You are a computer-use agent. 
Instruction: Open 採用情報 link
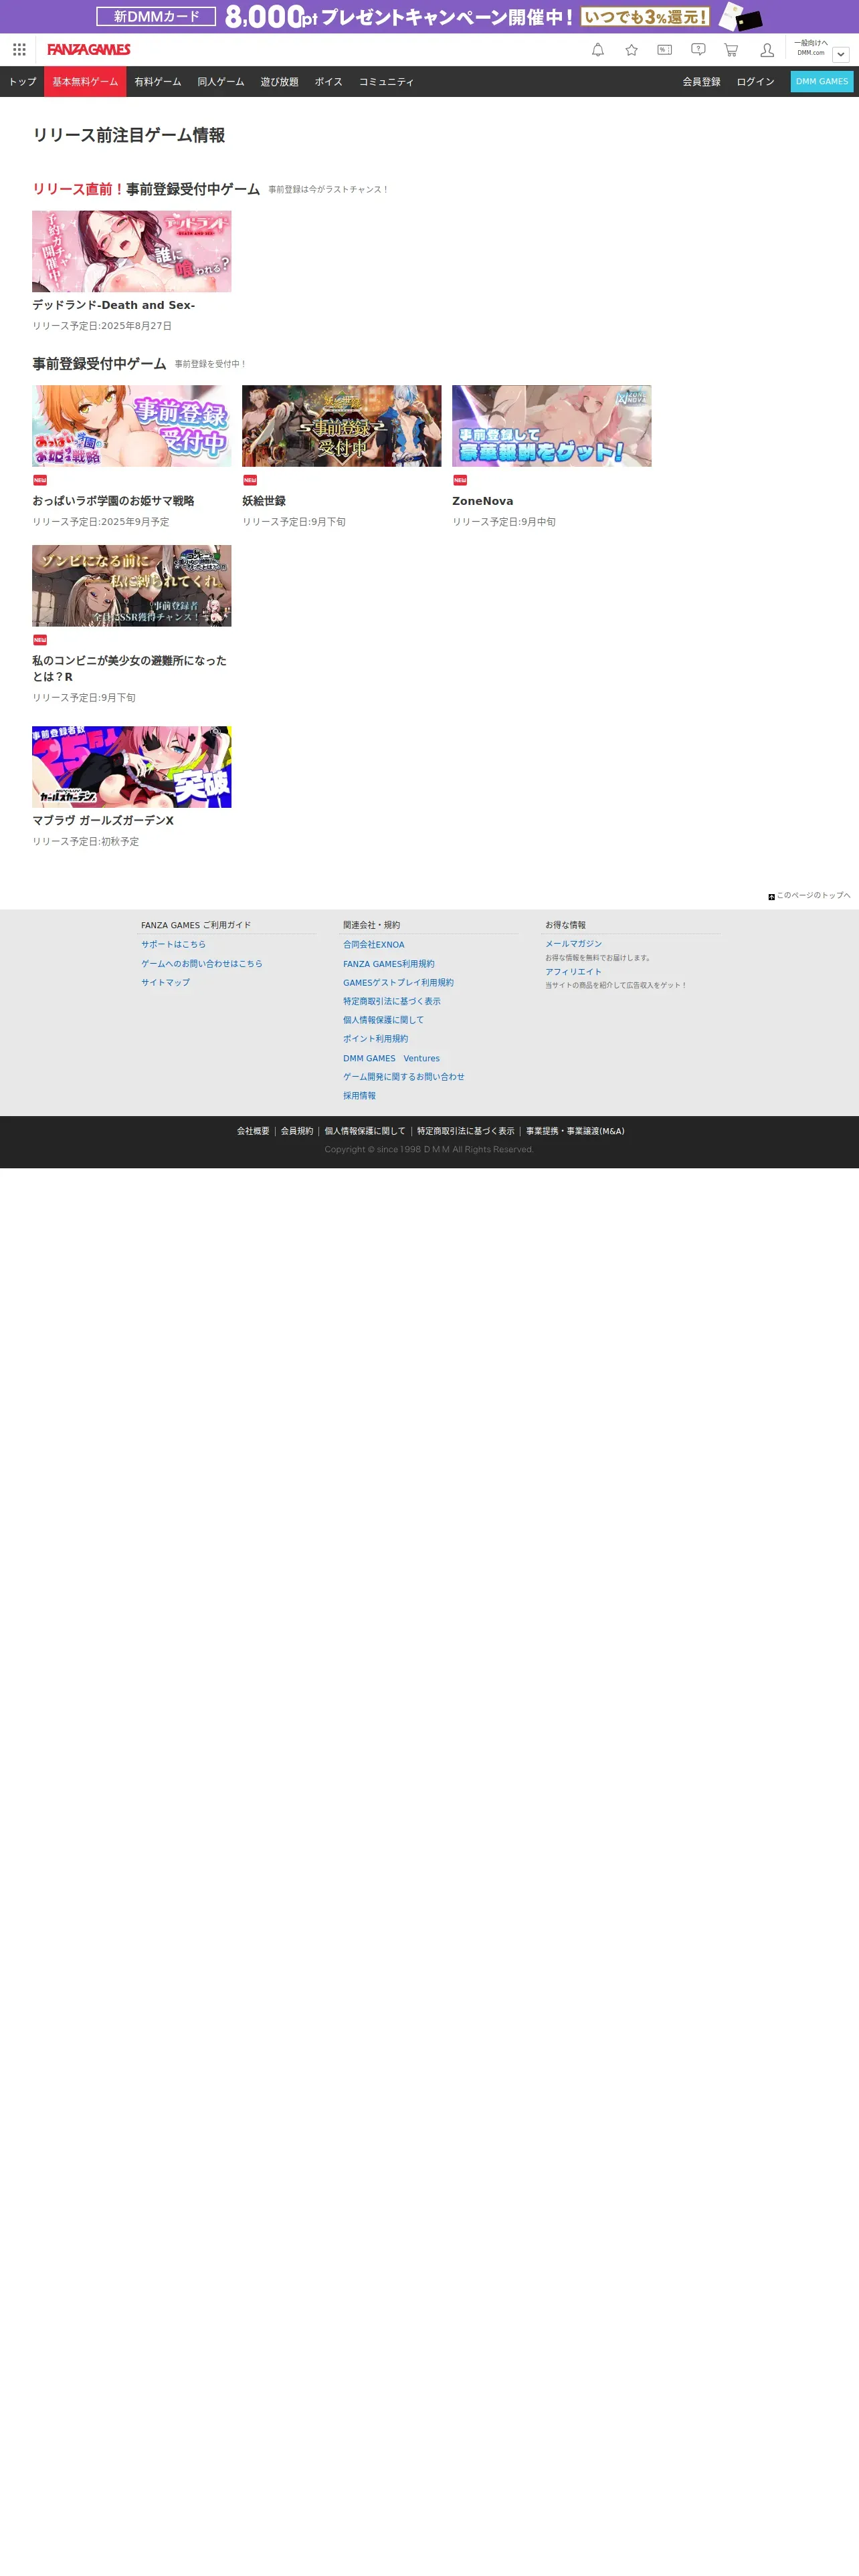click(360, 1096)
